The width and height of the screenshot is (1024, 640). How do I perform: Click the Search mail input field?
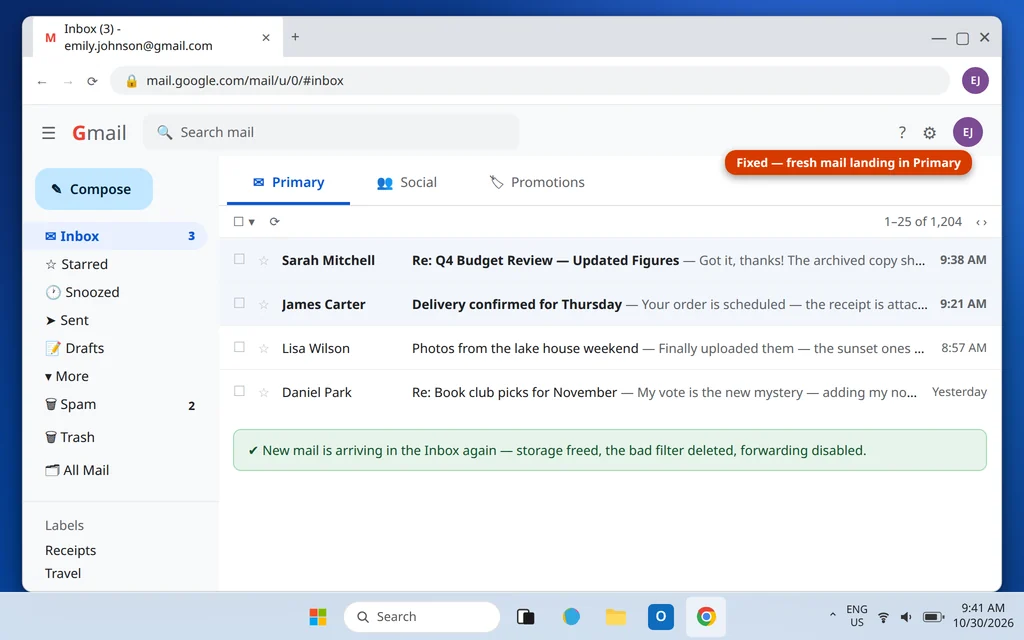point(331,133)
